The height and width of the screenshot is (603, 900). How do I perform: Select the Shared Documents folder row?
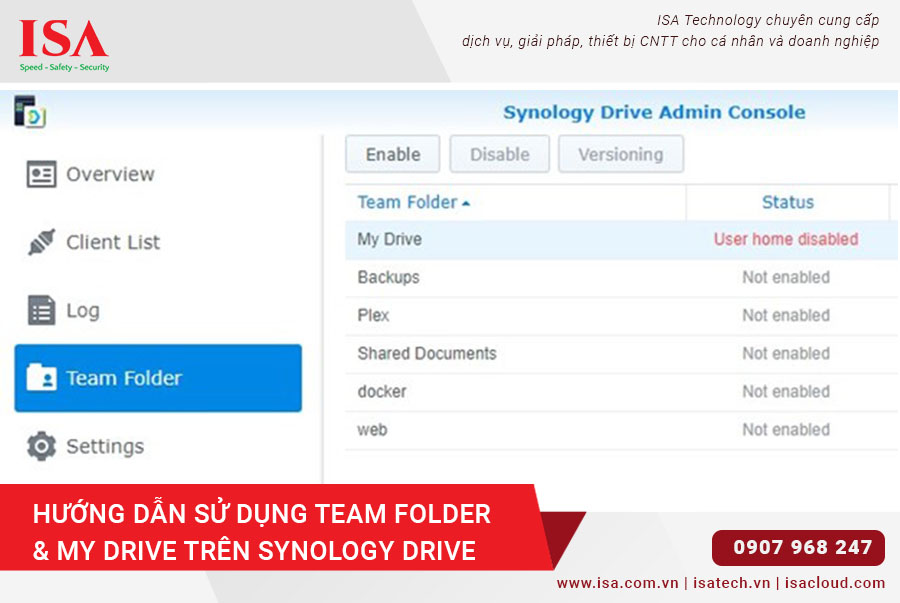click(622, 353)
